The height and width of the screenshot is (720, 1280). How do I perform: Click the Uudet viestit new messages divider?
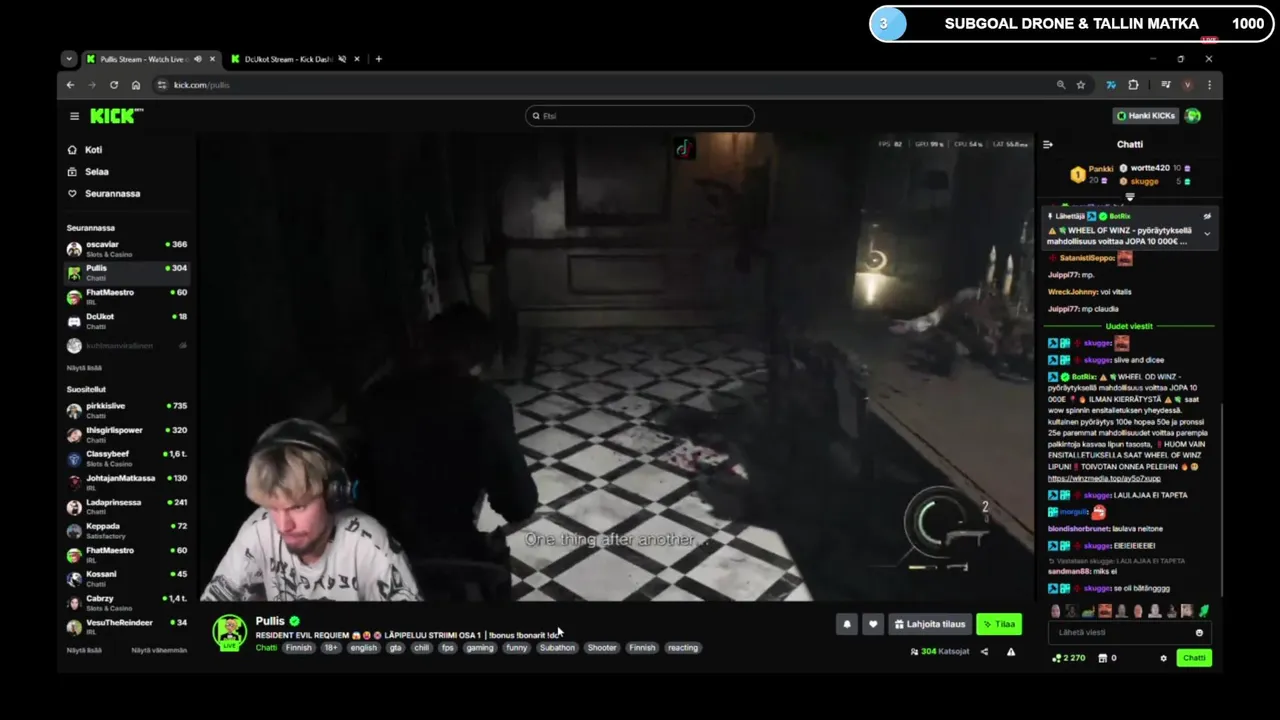click(x=1129, y=326)
